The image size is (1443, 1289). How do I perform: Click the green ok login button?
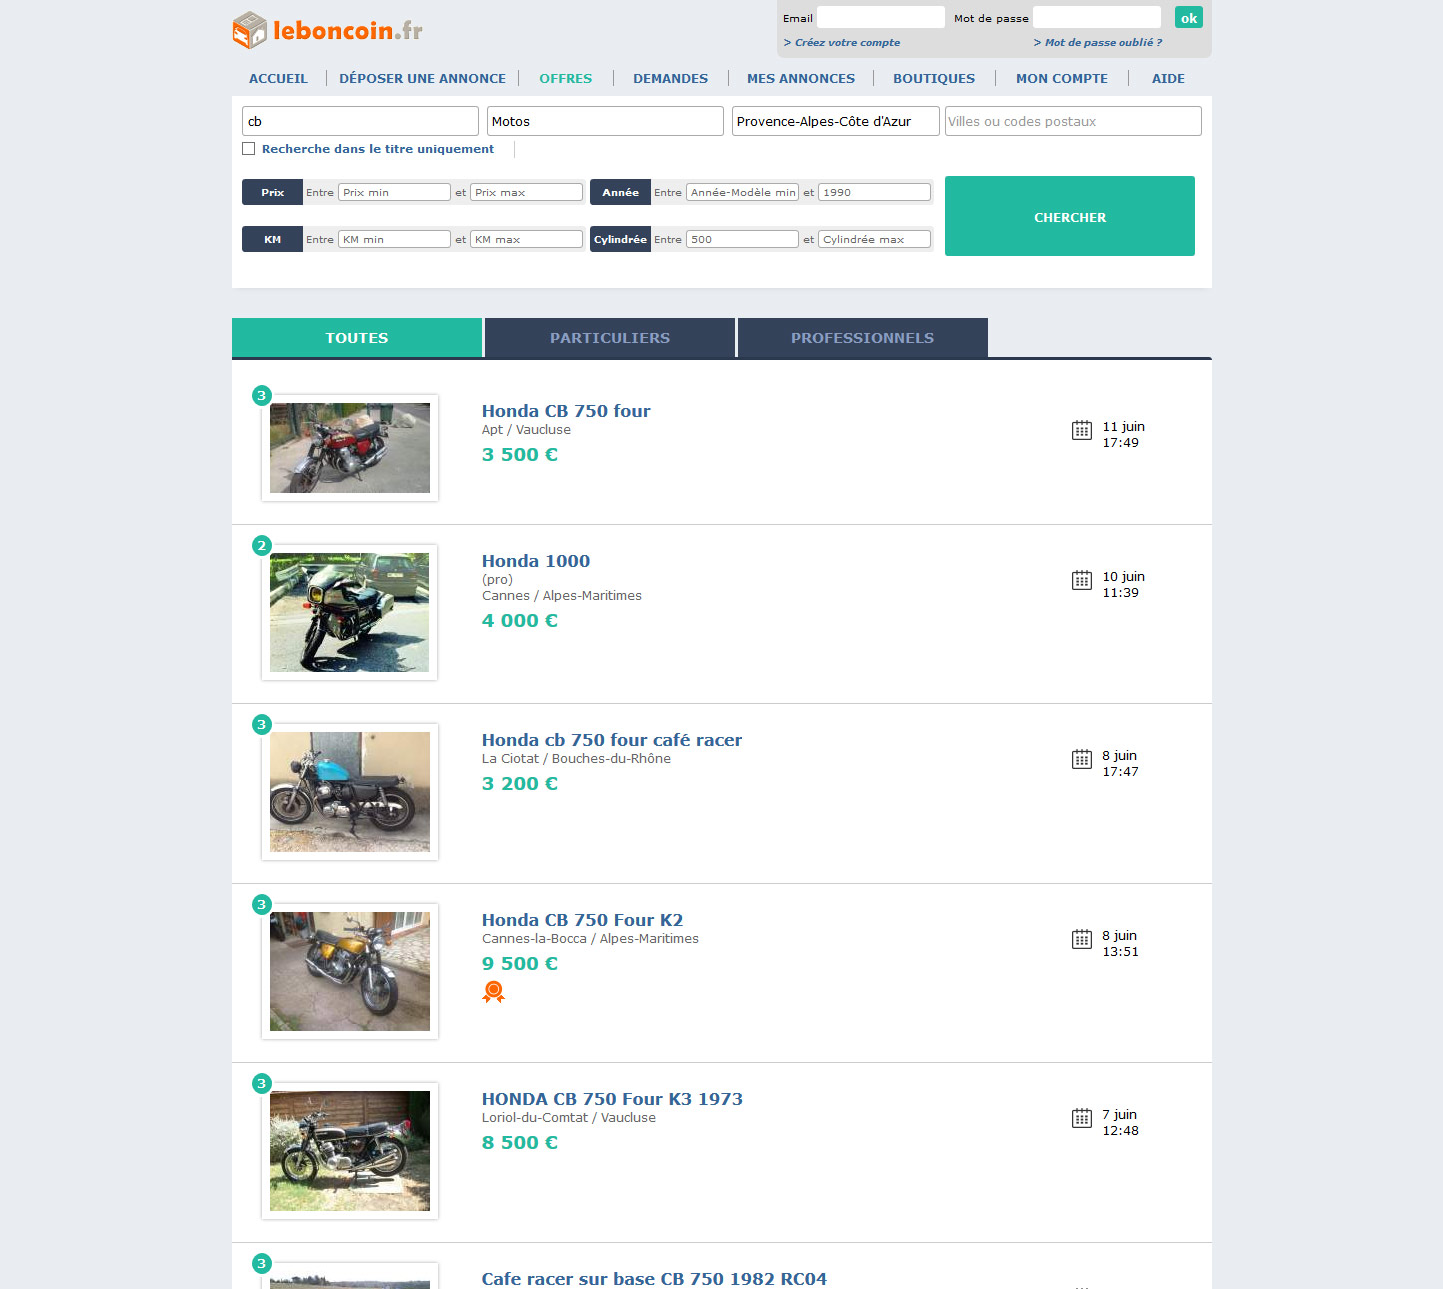click(1188, 17)
